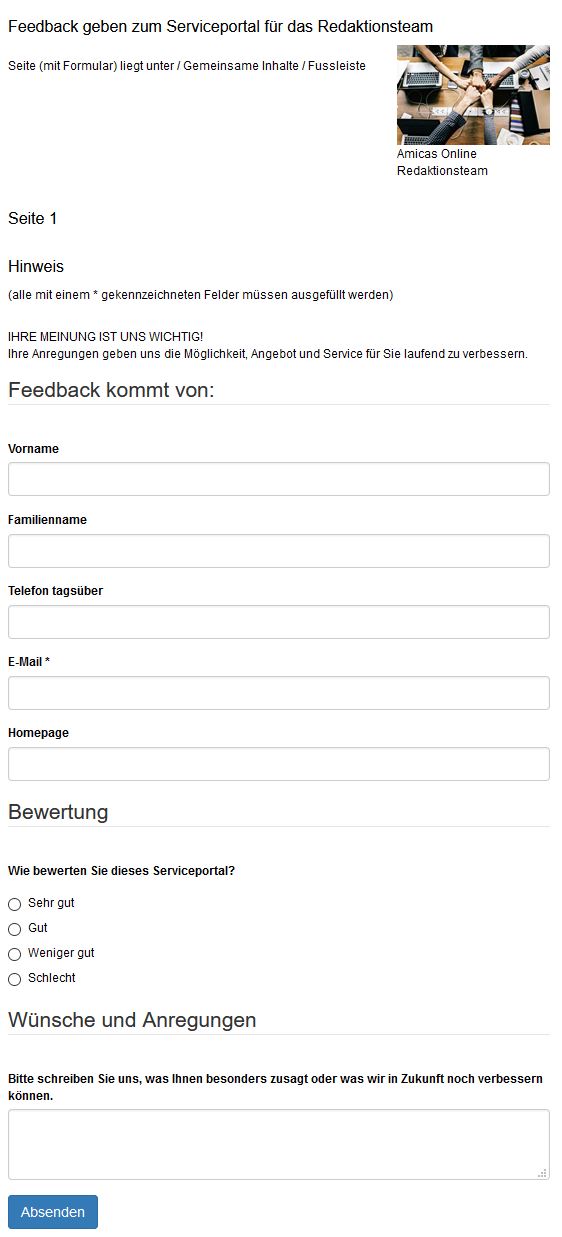The image size is (562, 1237).
Task: Click the 'Amicas Online Redaktionsteam' caption
Action: click(x=442, y=163)
